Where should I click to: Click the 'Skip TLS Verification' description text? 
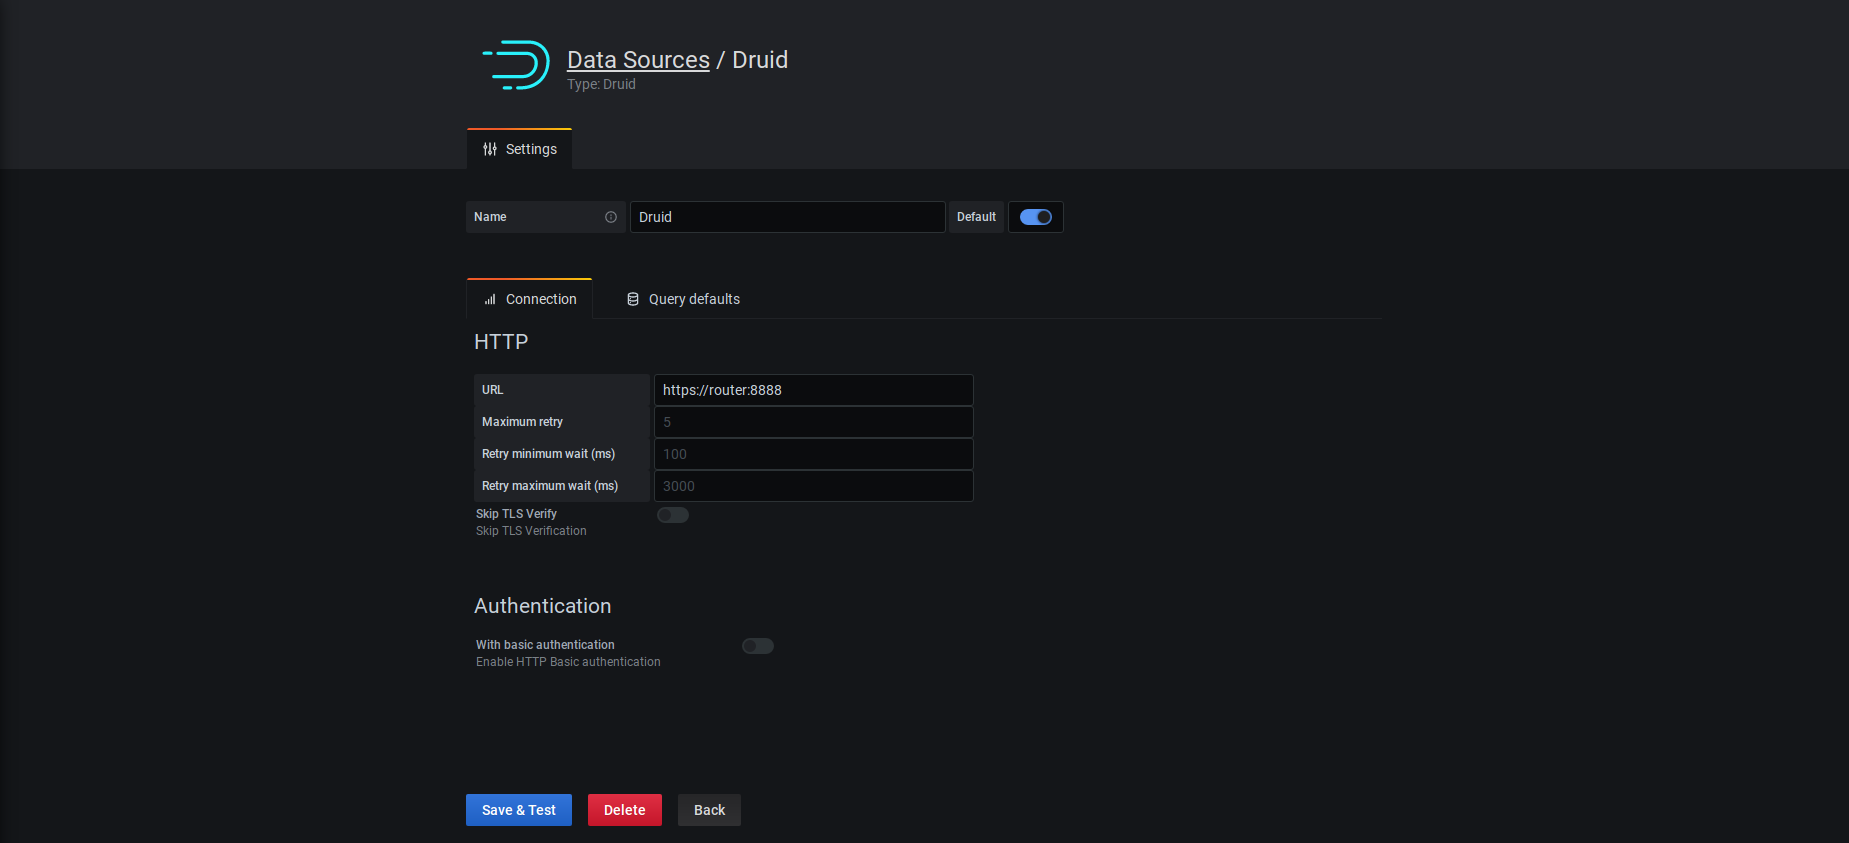click(531, 531)
